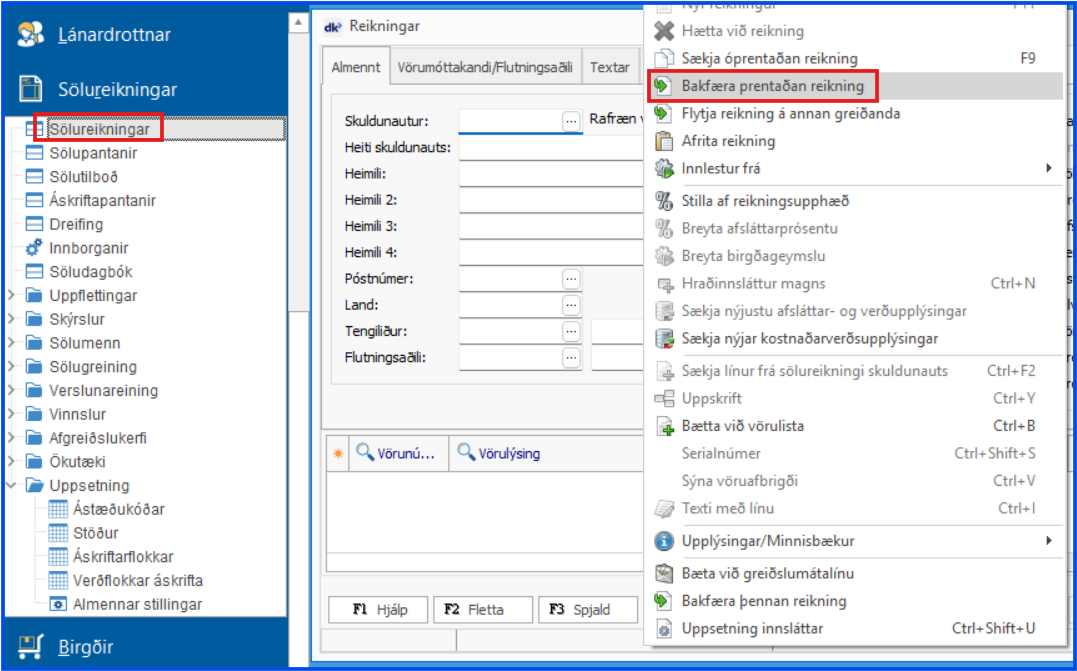
Task: Select Bakfæra prentaðan reikning menu entry
Action: (772, 86)
